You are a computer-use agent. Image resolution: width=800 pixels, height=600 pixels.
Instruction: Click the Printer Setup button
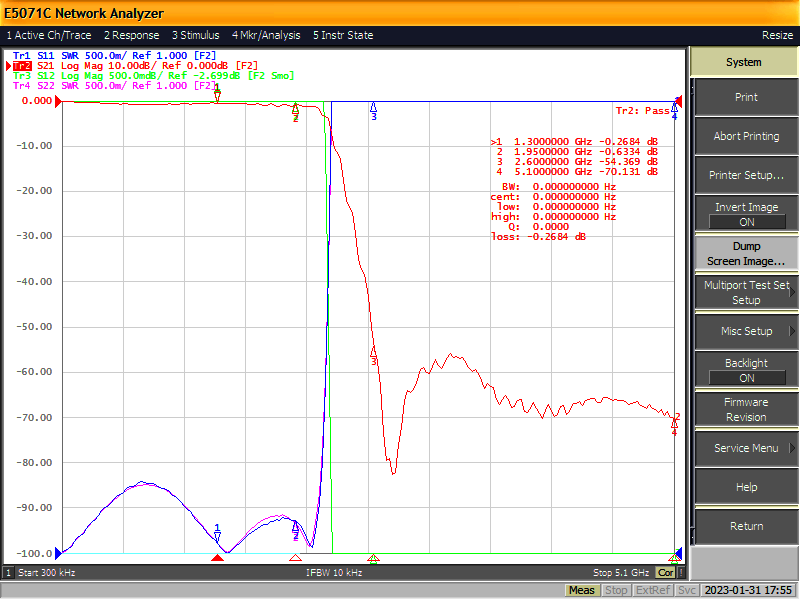tap(746, 175)
